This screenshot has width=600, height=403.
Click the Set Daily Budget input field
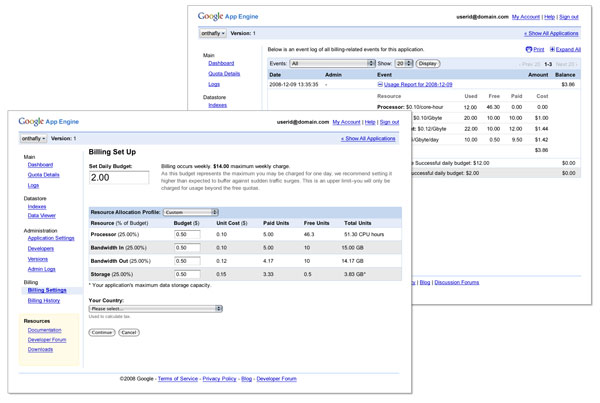pyautogui.click(x=118, y=177)
